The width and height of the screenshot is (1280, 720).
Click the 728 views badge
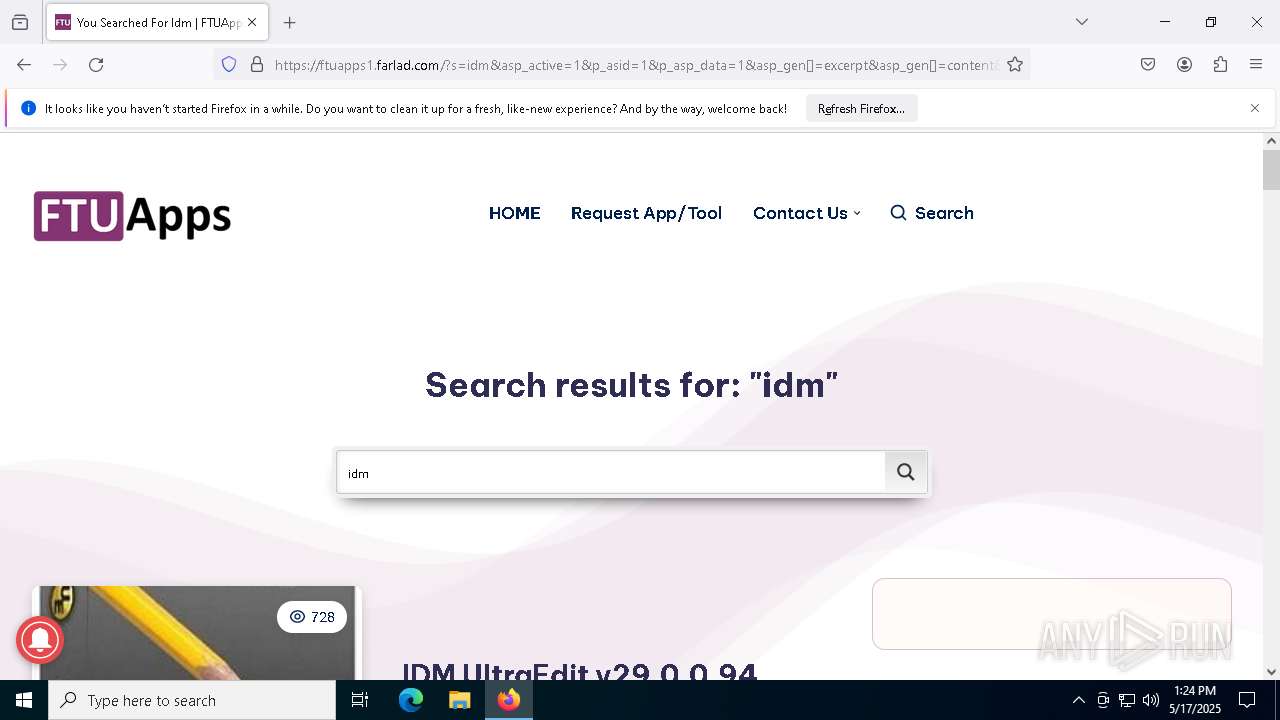312,617
